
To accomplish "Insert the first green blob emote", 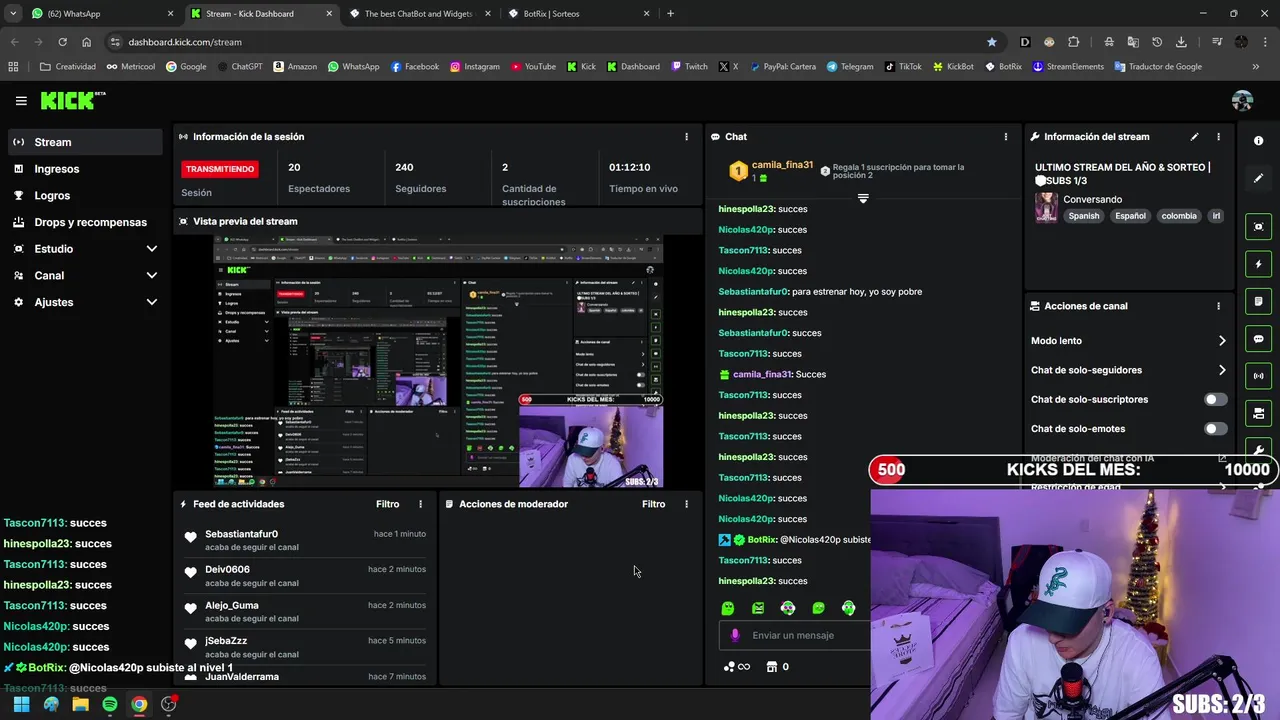I will tap(727, 608).
